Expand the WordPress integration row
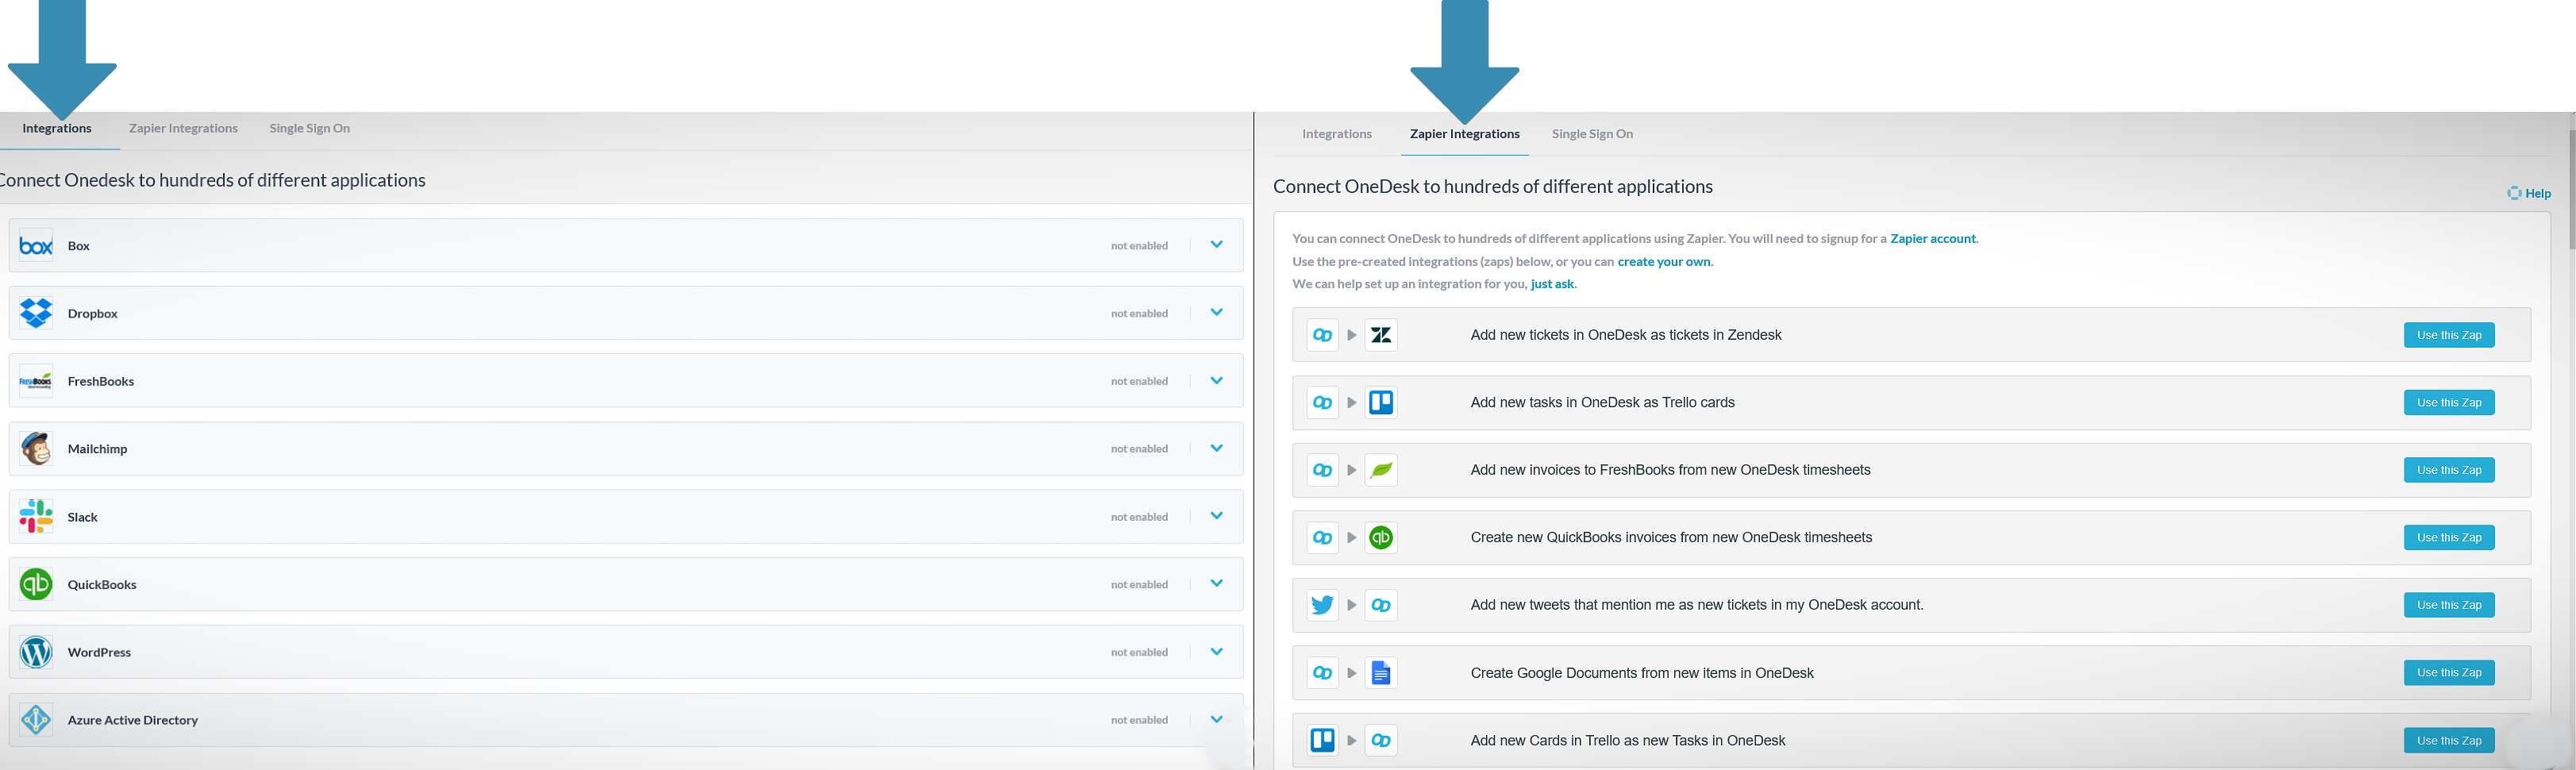The height and width of the screenshot is (770, 2576). (x=1216, y=651)
